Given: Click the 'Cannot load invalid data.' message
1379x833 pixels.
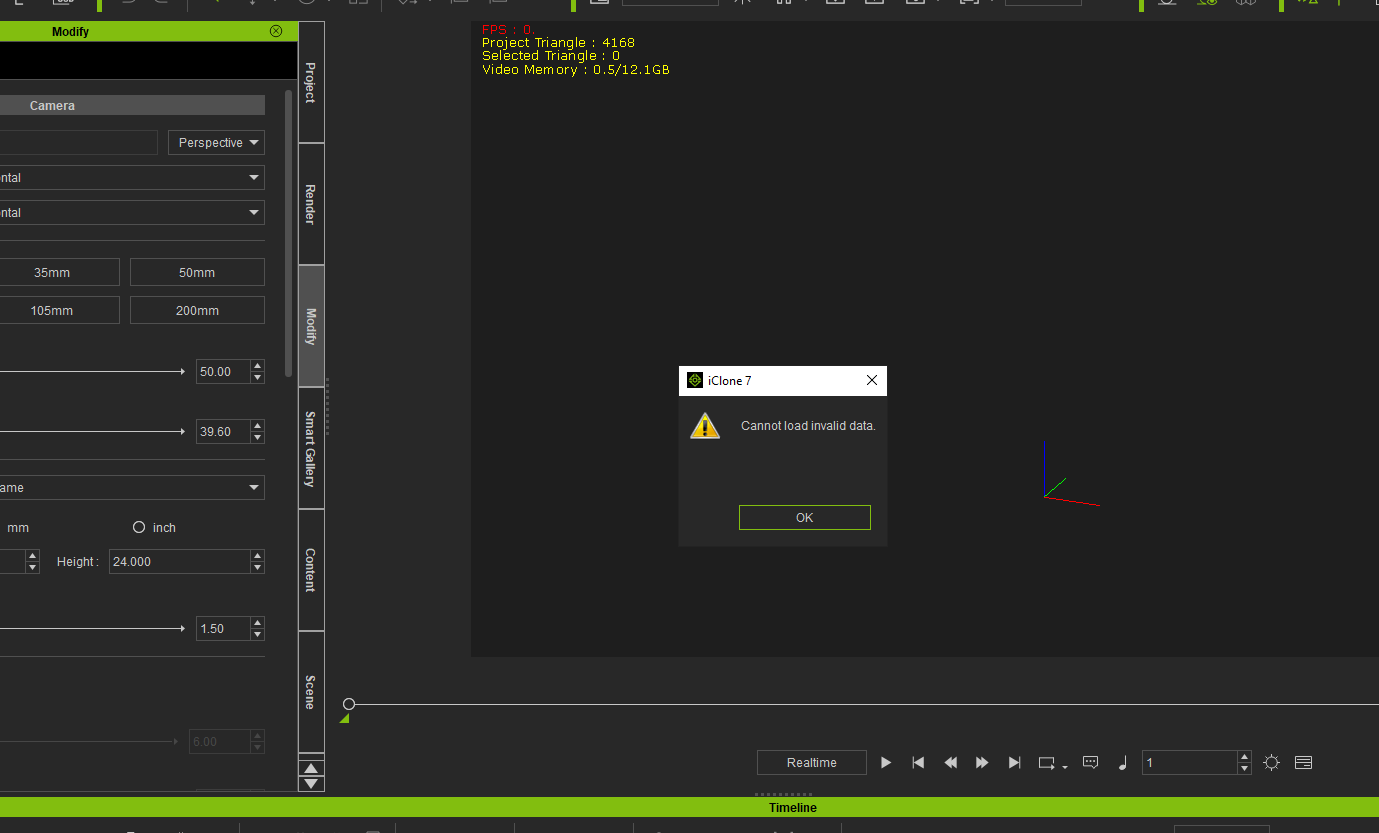Looking at the screenshot, I should (808, 425).
